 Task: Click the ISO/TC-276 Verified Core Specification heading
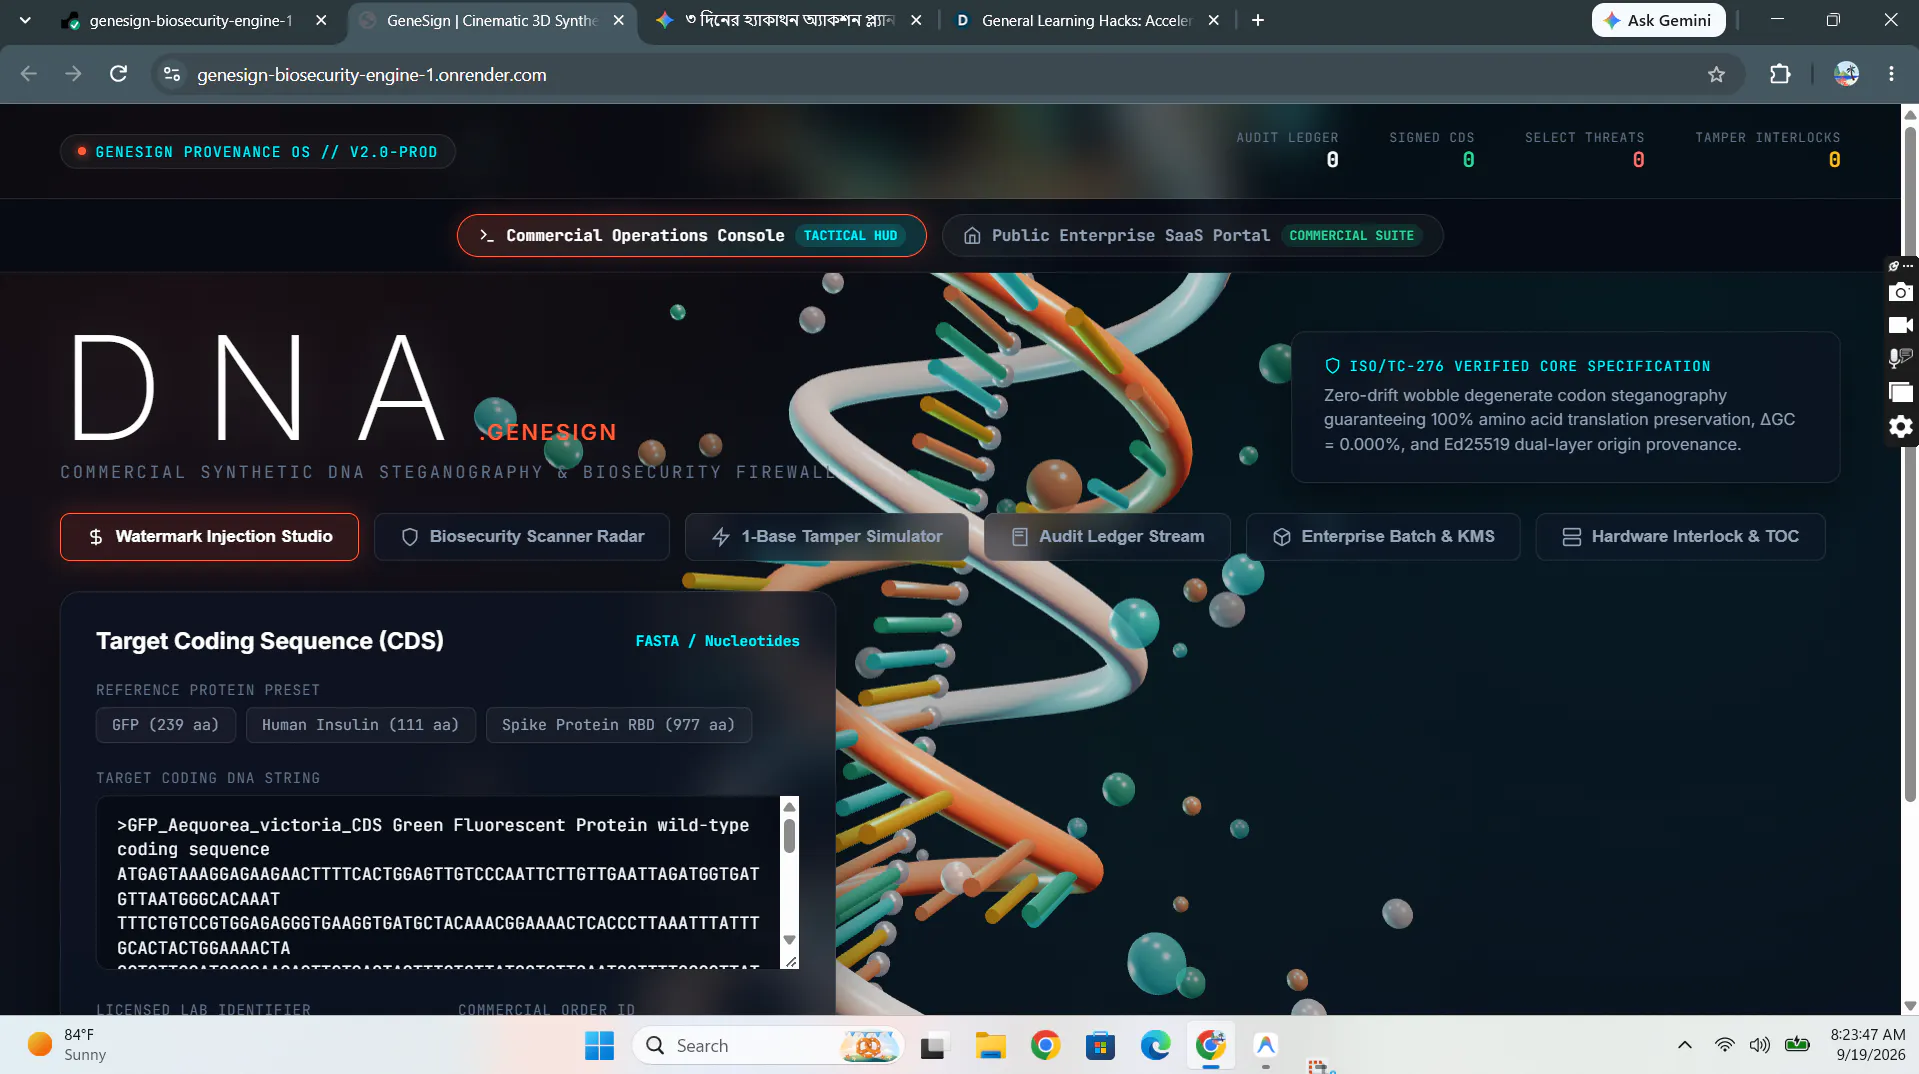(1529, 366)
